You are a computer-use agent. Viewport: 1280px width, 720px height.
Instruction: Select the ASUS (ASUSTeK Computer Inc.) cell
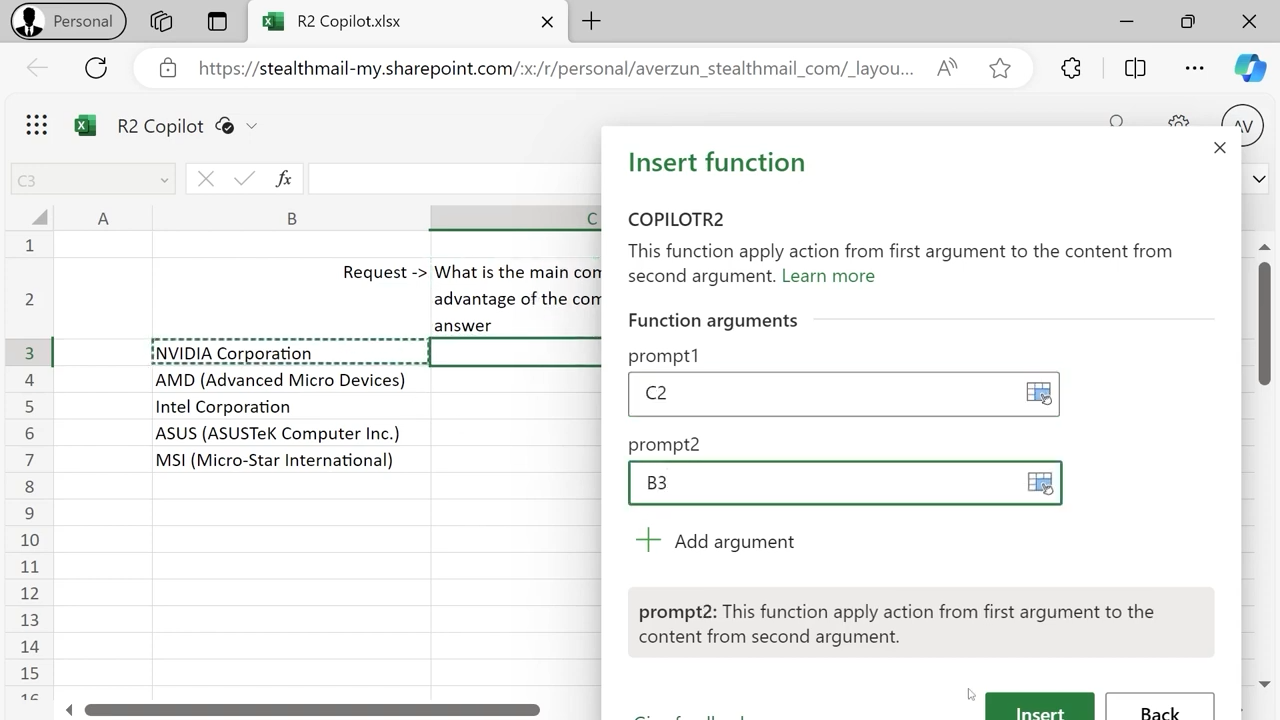pos(291,433)
